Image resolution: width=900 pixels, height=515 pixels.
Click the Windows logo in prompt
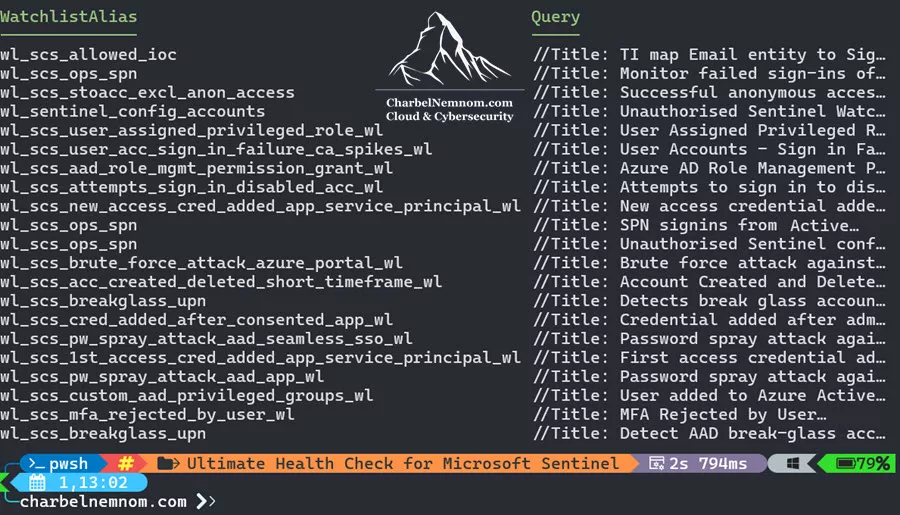pos(793,464)
